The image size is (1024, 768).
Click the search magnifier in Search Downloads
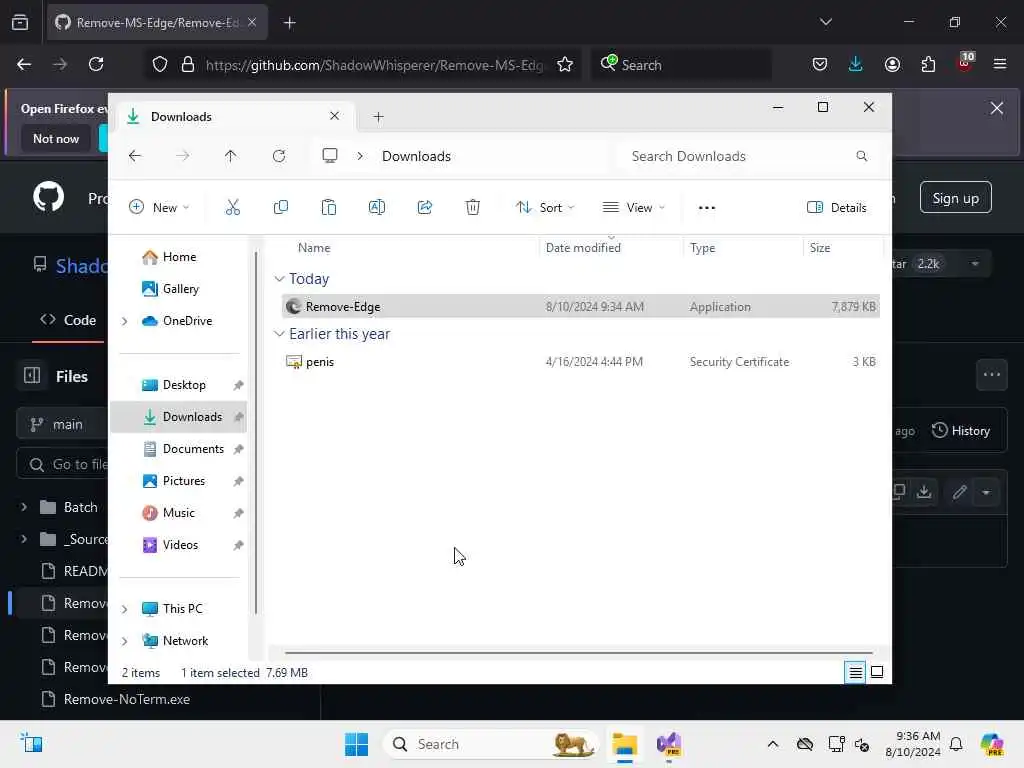[861, 156]
